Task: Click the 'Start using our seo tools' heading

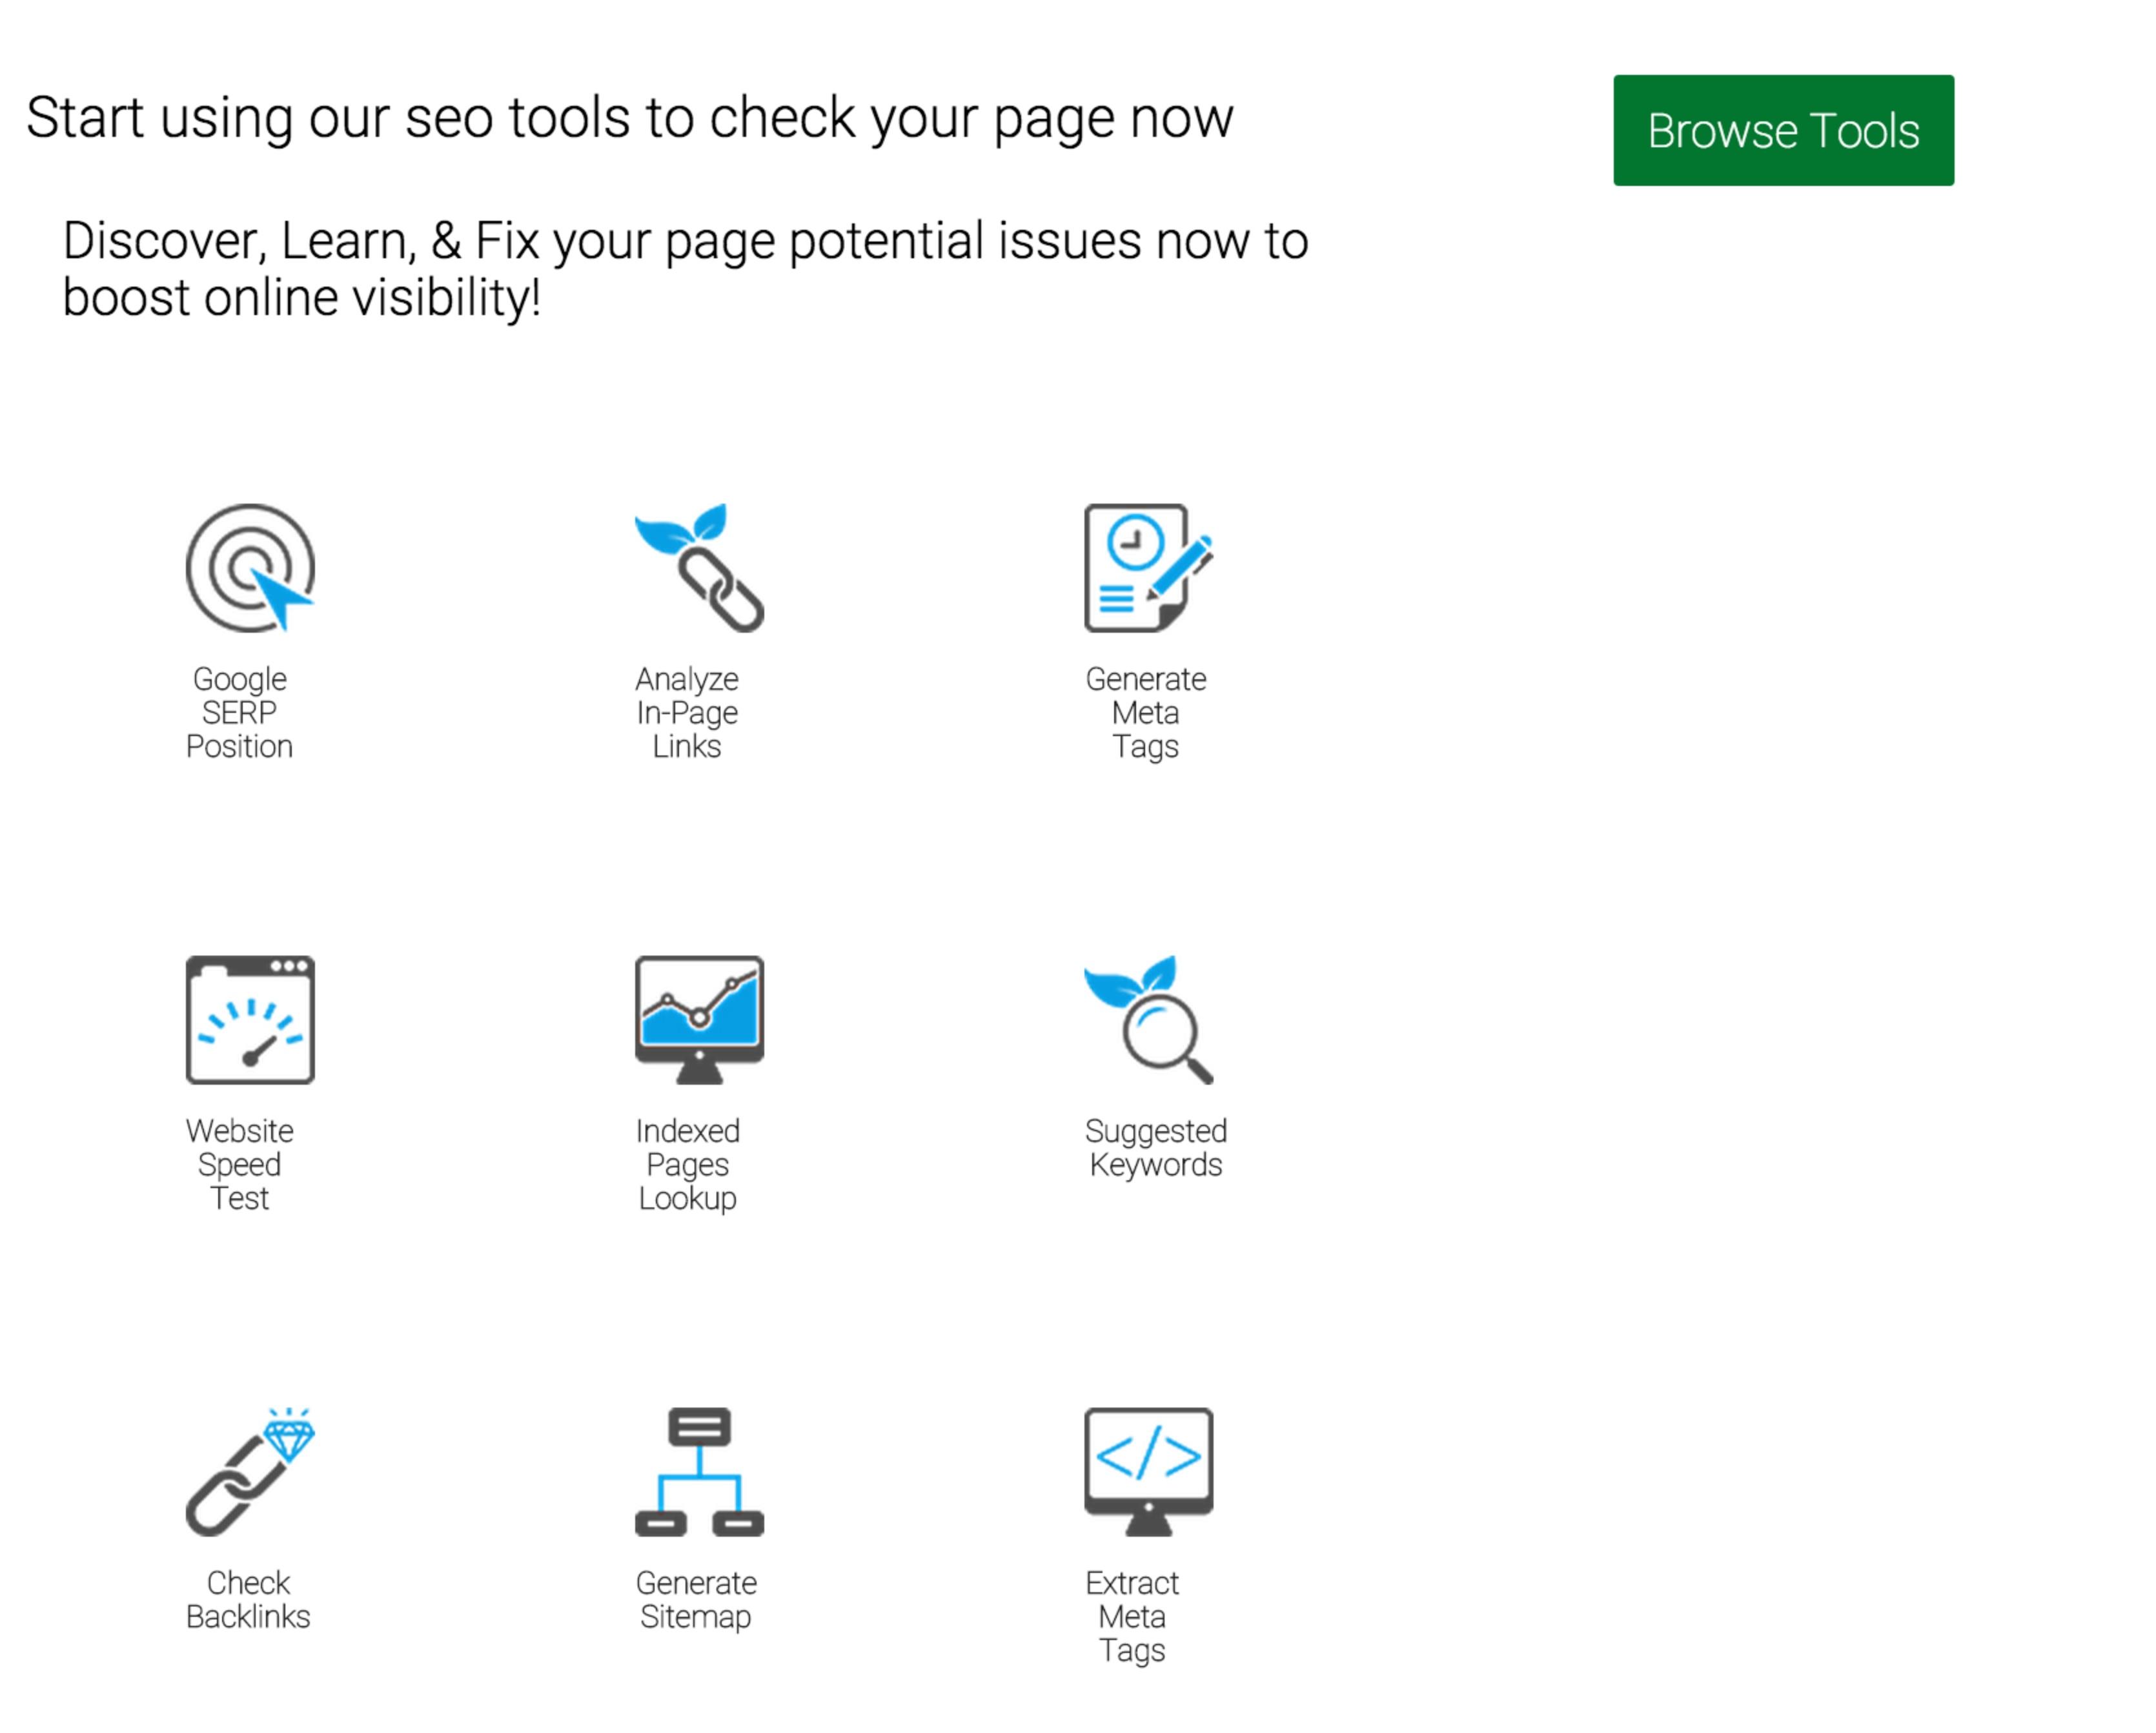Action: (x=630, y=118)
